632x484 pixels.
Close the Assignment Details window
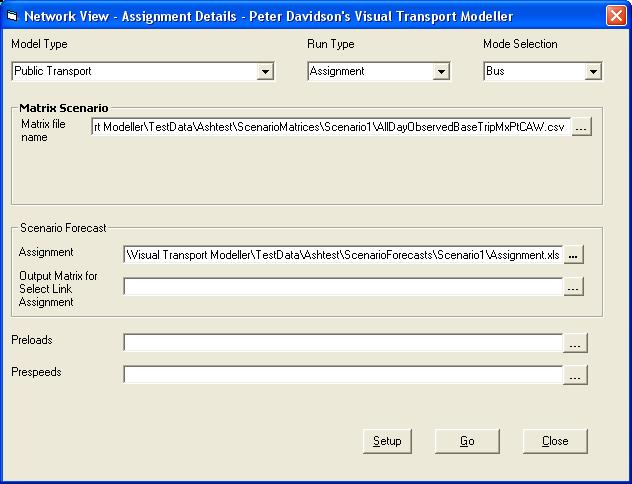(616, 16)
